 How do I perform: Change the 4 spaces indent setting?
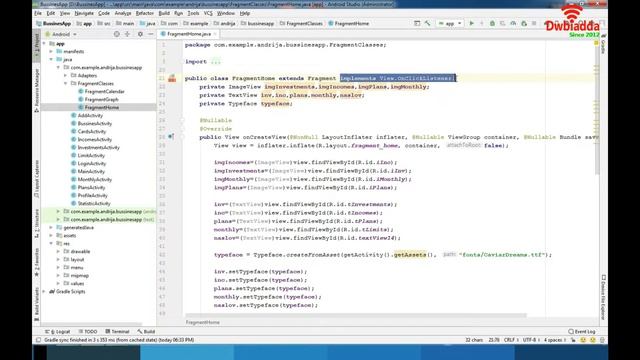coord(554,340)
